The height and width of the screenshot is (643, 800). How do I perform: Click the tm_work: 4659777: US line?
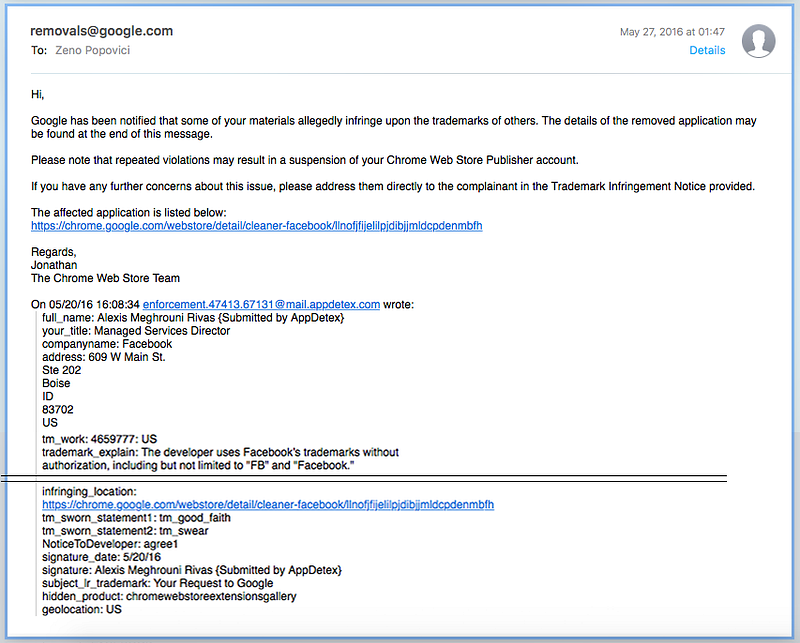pos(99,439)
